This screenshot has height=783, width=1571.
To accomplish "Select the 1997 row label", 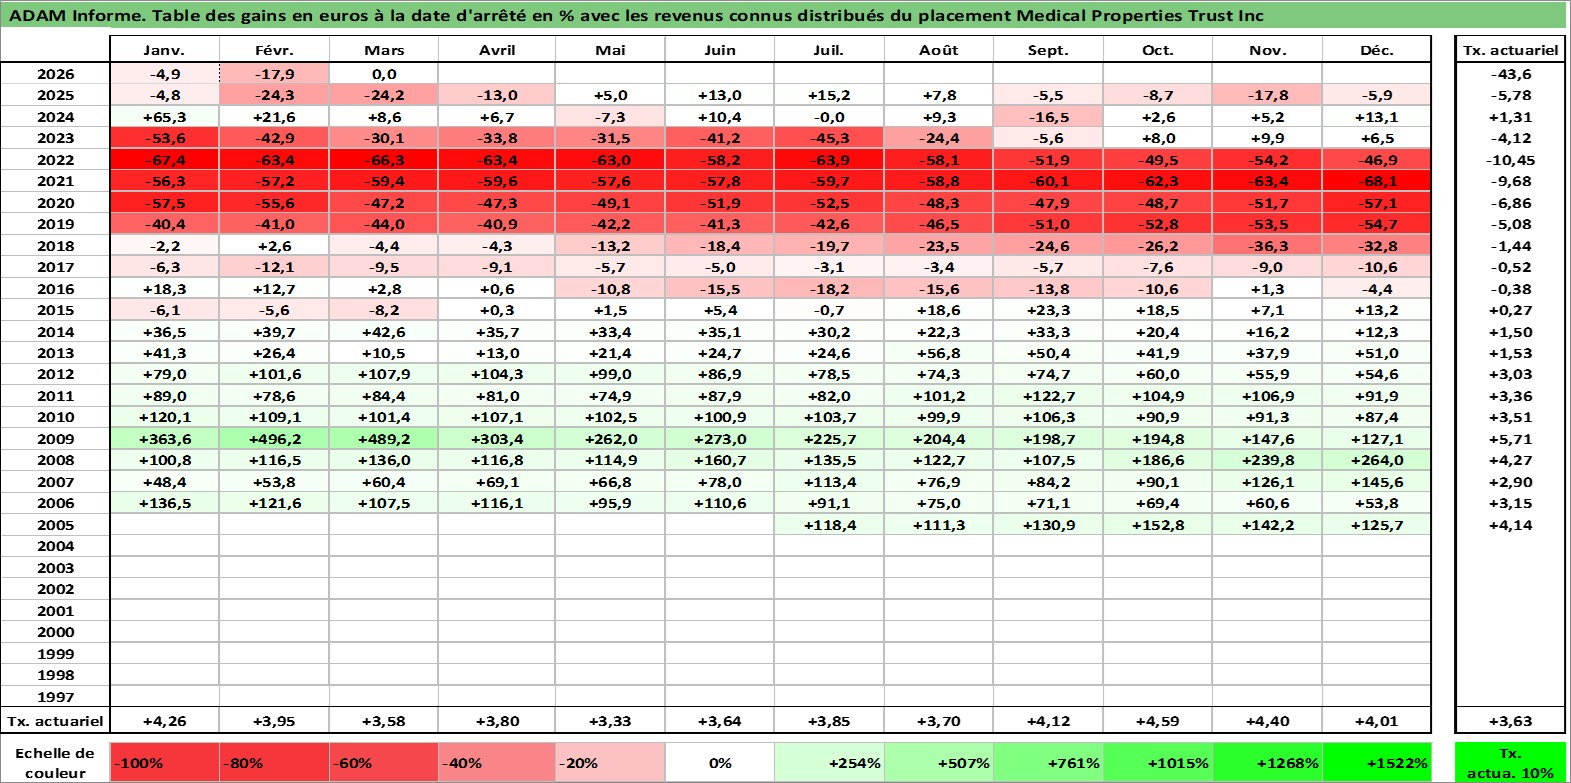I will [x=55, y=697].
